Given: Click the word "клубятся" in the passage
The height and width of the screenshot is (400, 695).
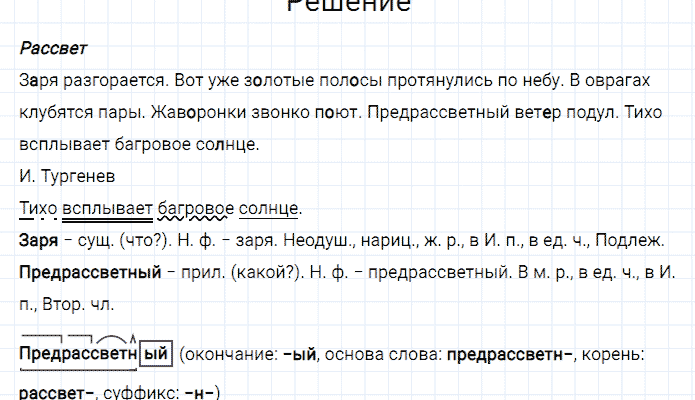Looking at the screenshot, I should click(x=50, y=113).
